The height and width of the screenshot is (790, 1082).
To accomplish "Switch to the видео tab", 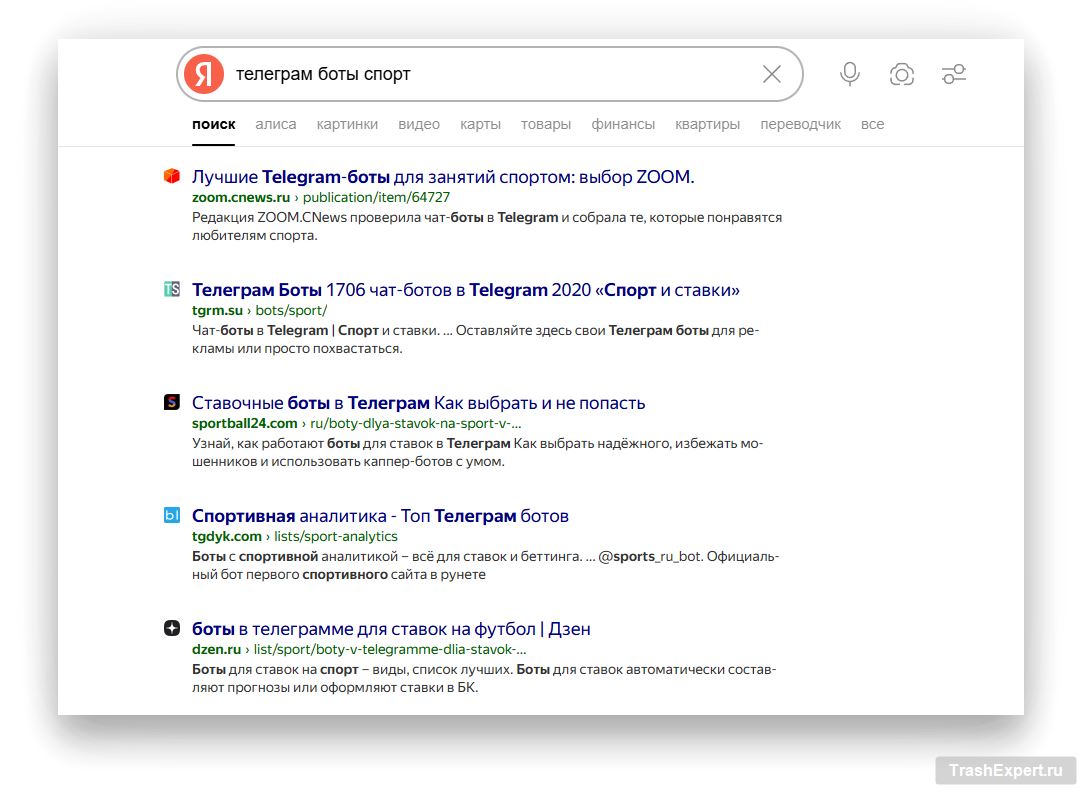I will tap(419, 124).
